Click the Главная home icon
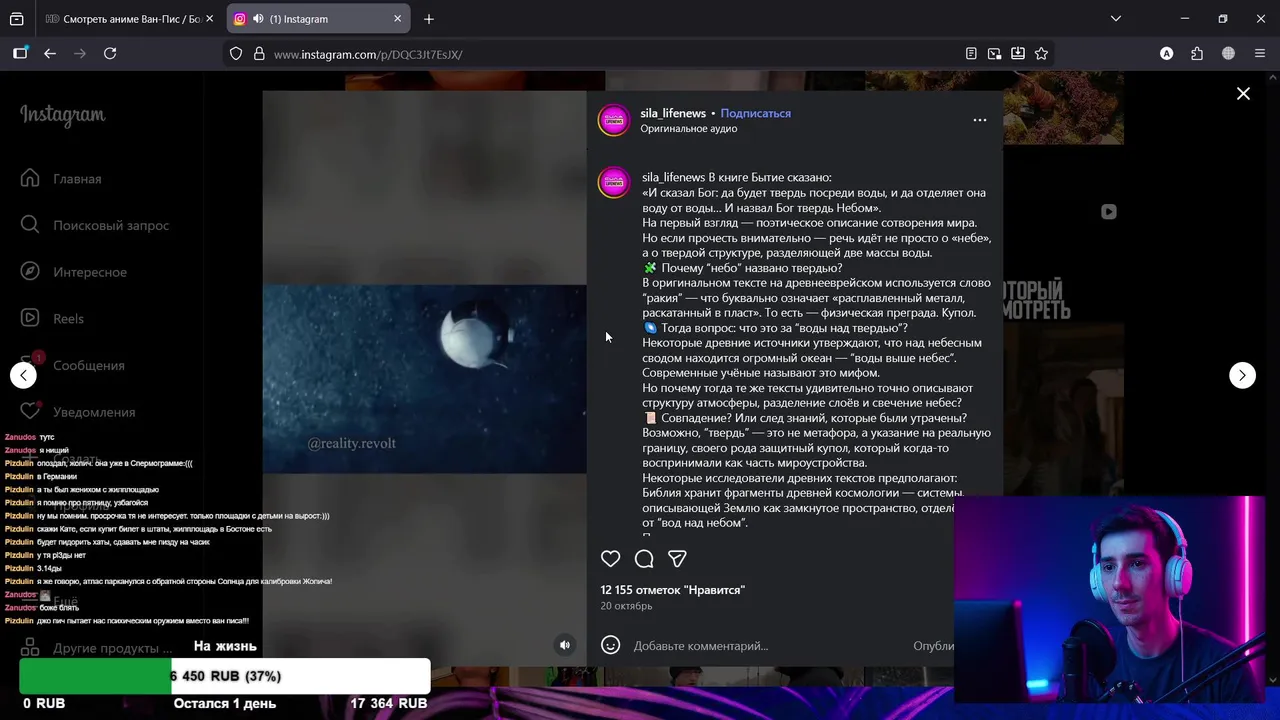 point(30,178)
